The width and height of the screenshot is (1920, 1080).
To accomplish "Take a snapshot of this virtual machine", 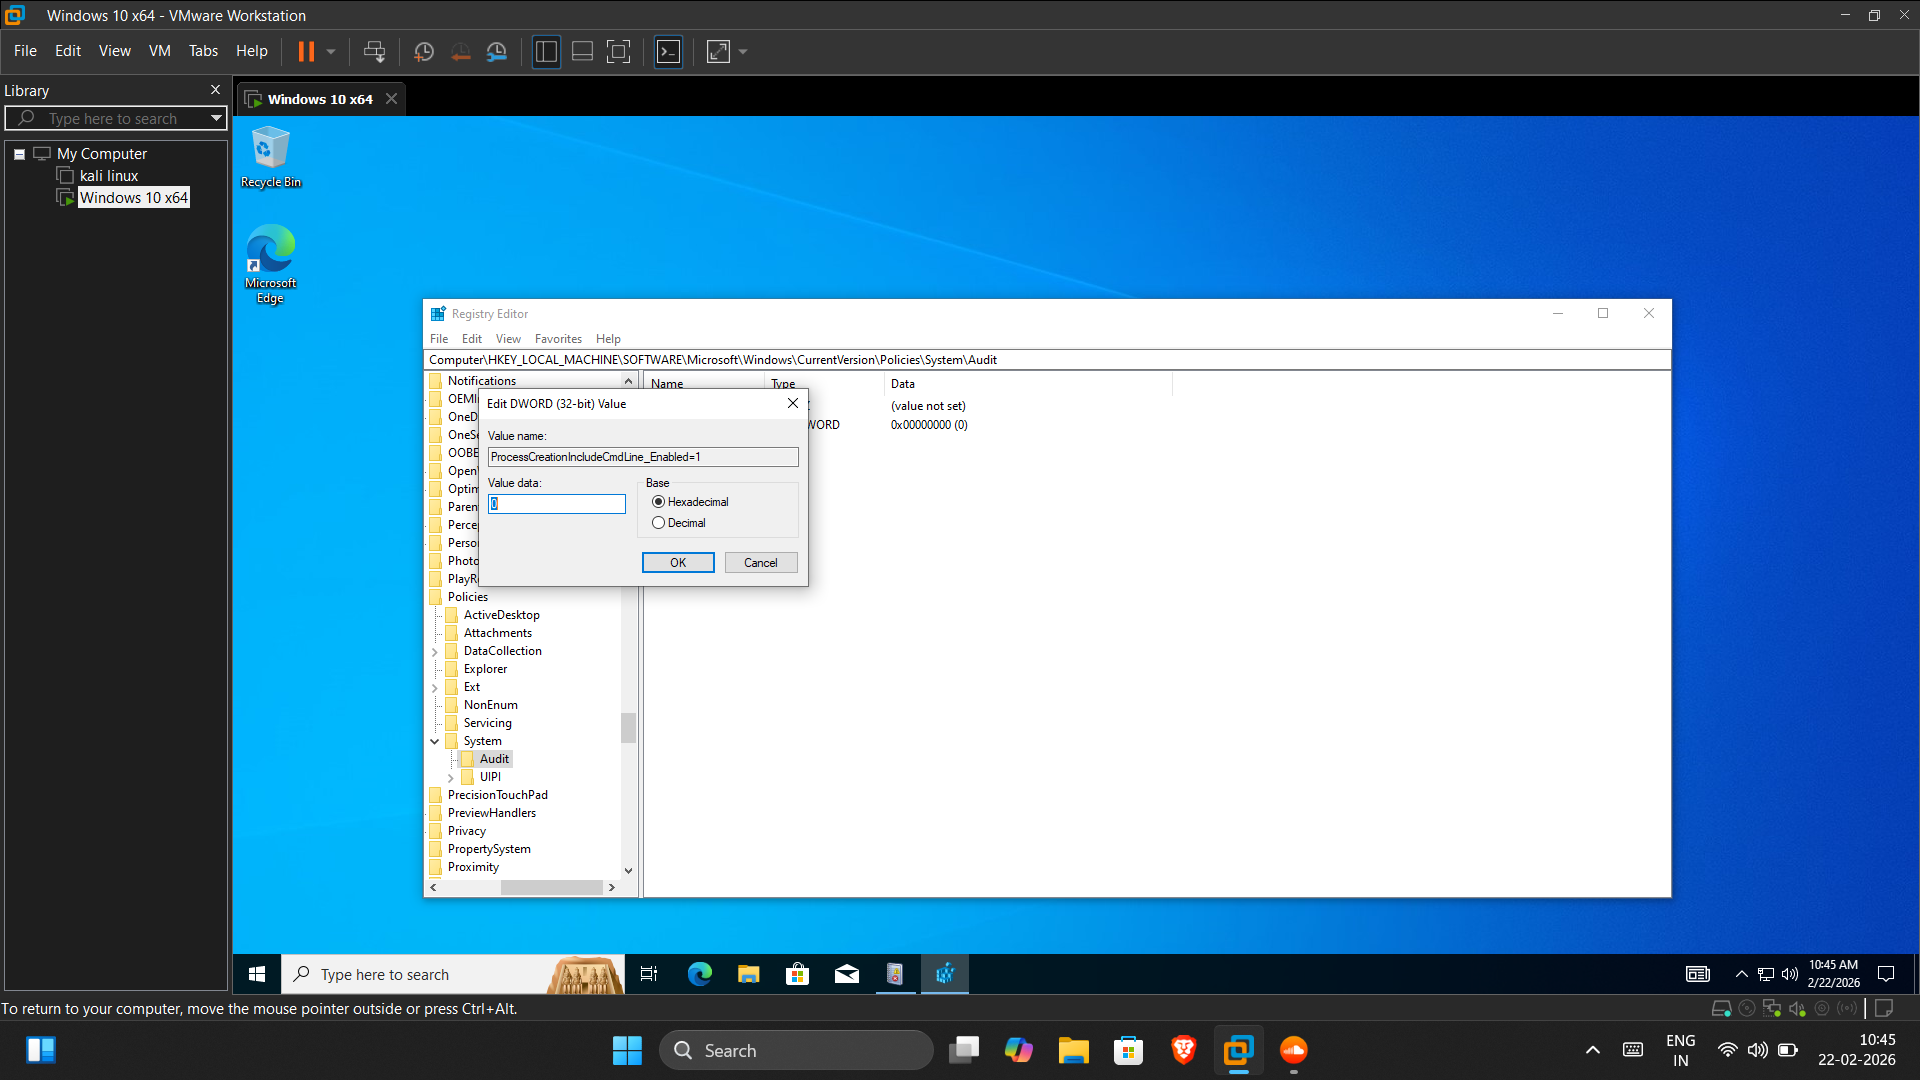I will coord(424,51).
